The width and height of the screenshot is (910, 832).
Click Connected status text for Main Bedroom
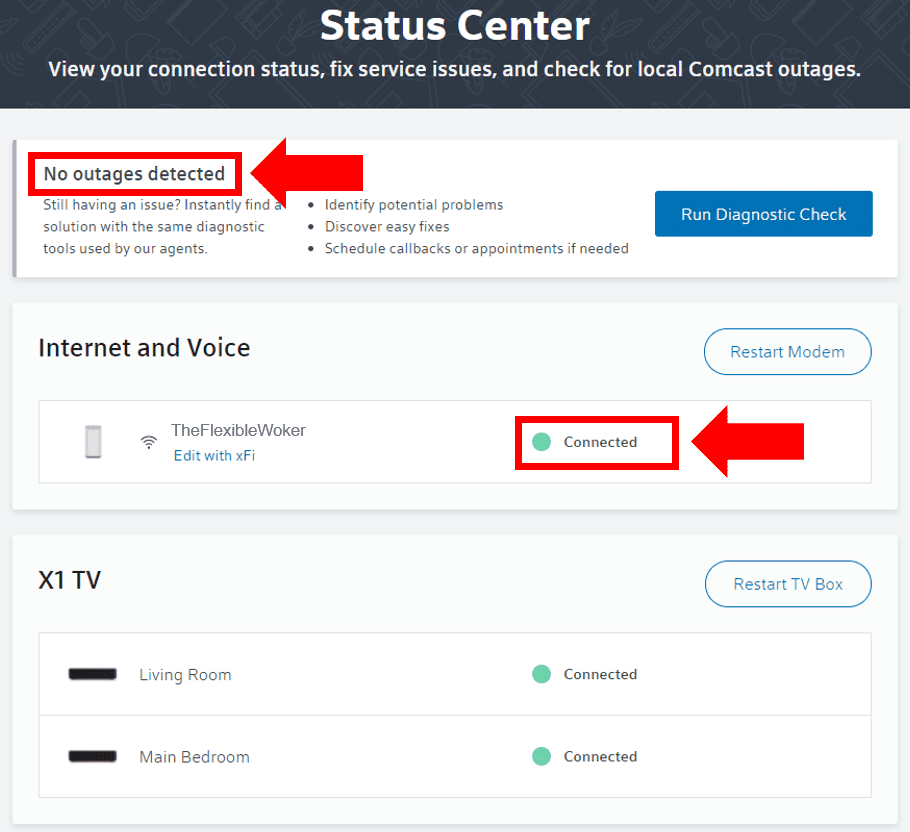click(x=600, y=757)
